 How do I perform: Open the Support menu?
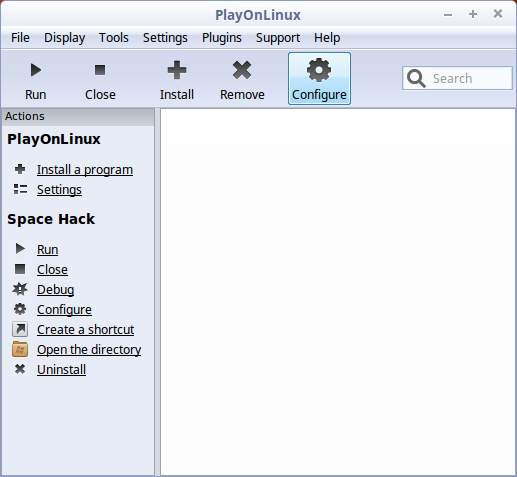tap(278, 37)
